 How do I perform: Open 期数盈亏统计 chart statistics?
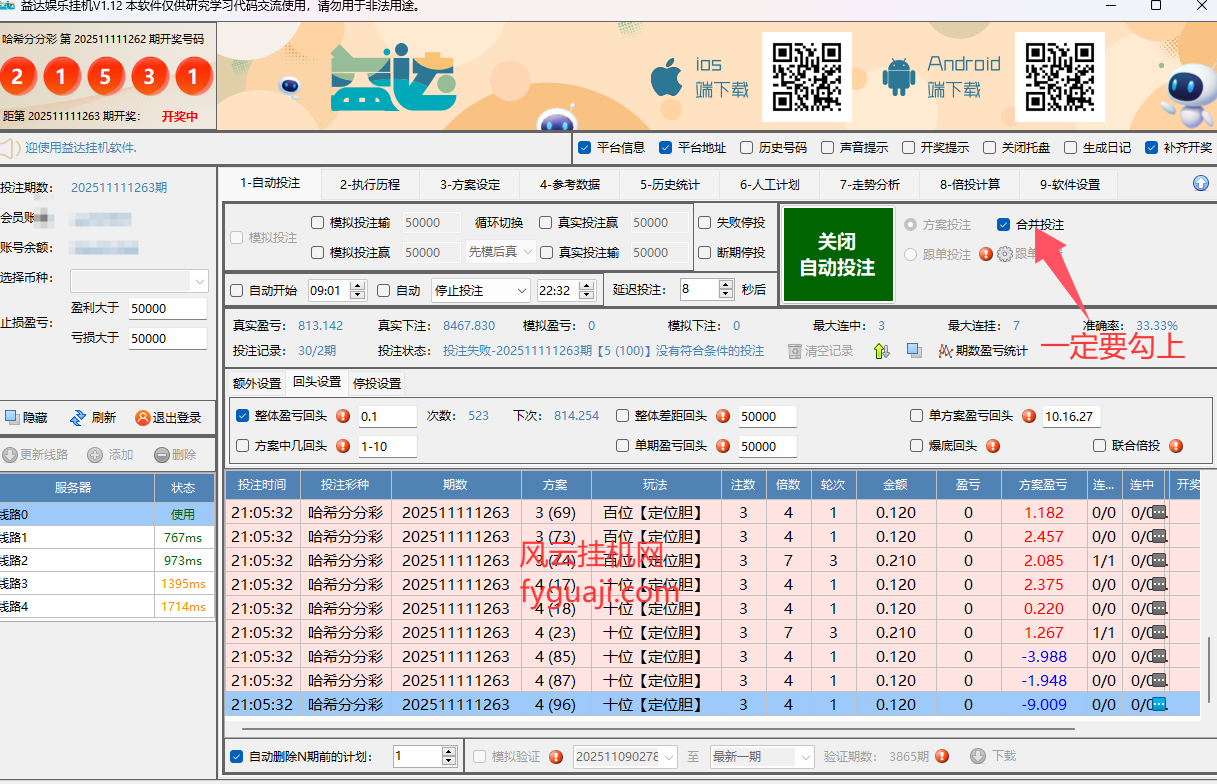pos(945,353)
